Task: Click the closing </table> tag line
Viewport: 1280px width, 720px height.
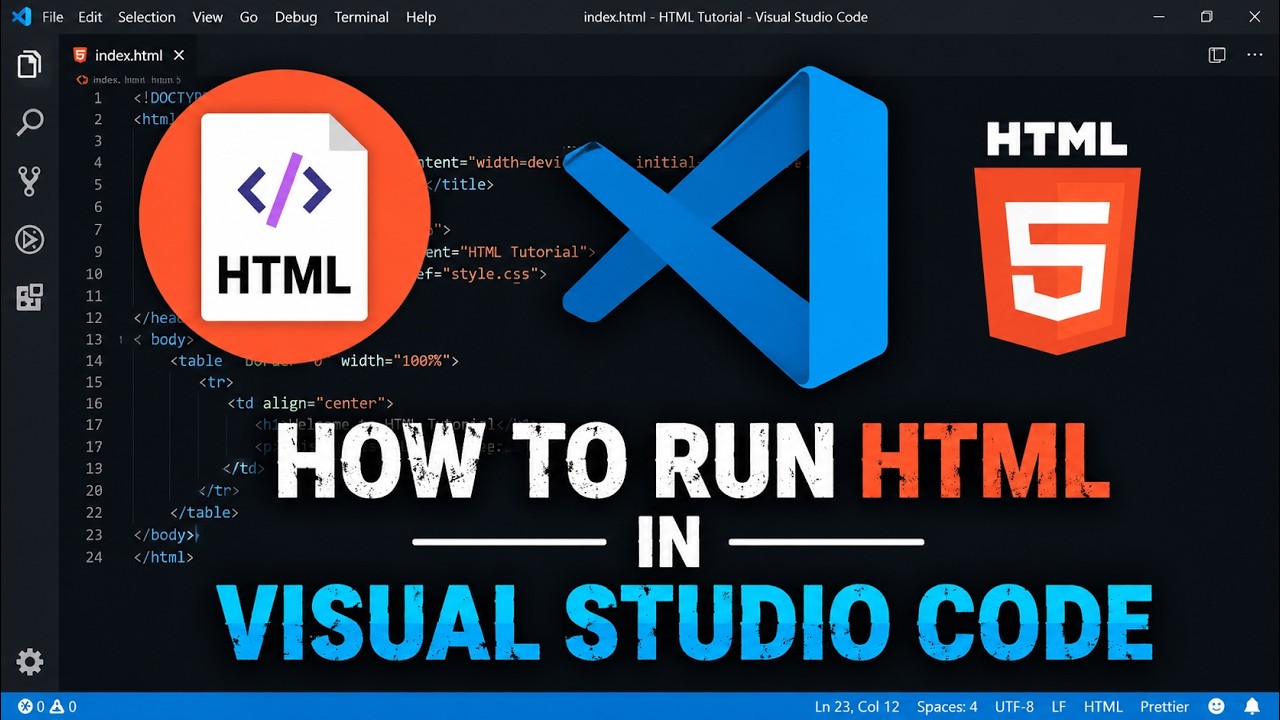Action: (204, 512)
